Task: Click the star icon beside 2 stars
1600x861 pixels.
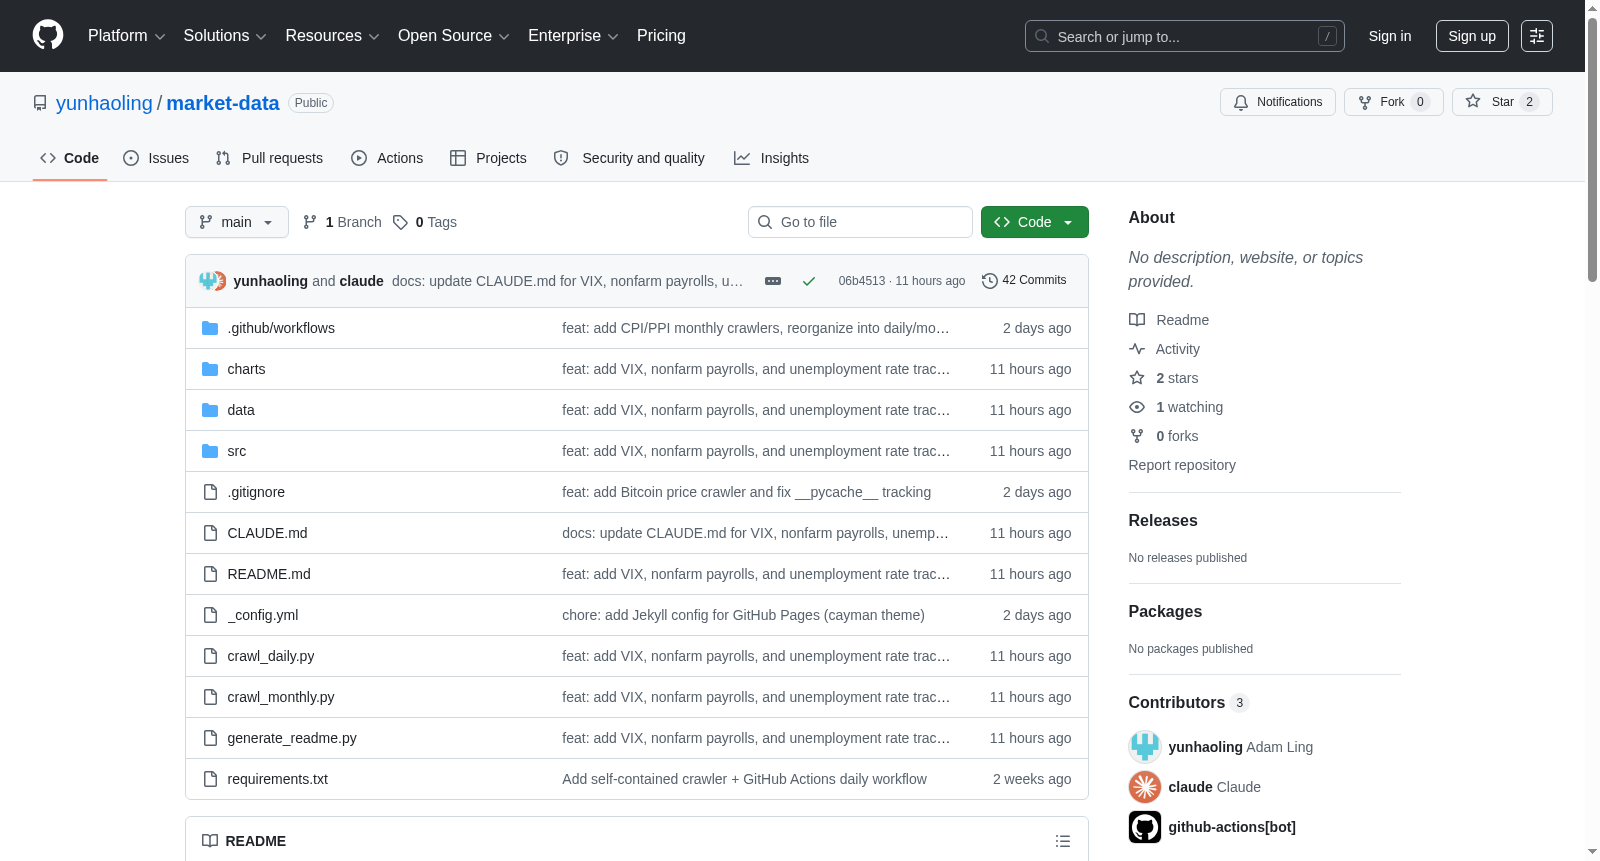Action: pos(1137,378)
